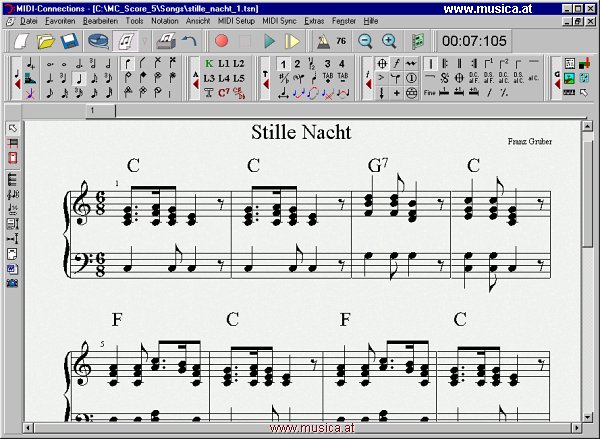Open the Bearbeiten menu
This screenshot has width=600, height=439.
click(x=100, y=21)
